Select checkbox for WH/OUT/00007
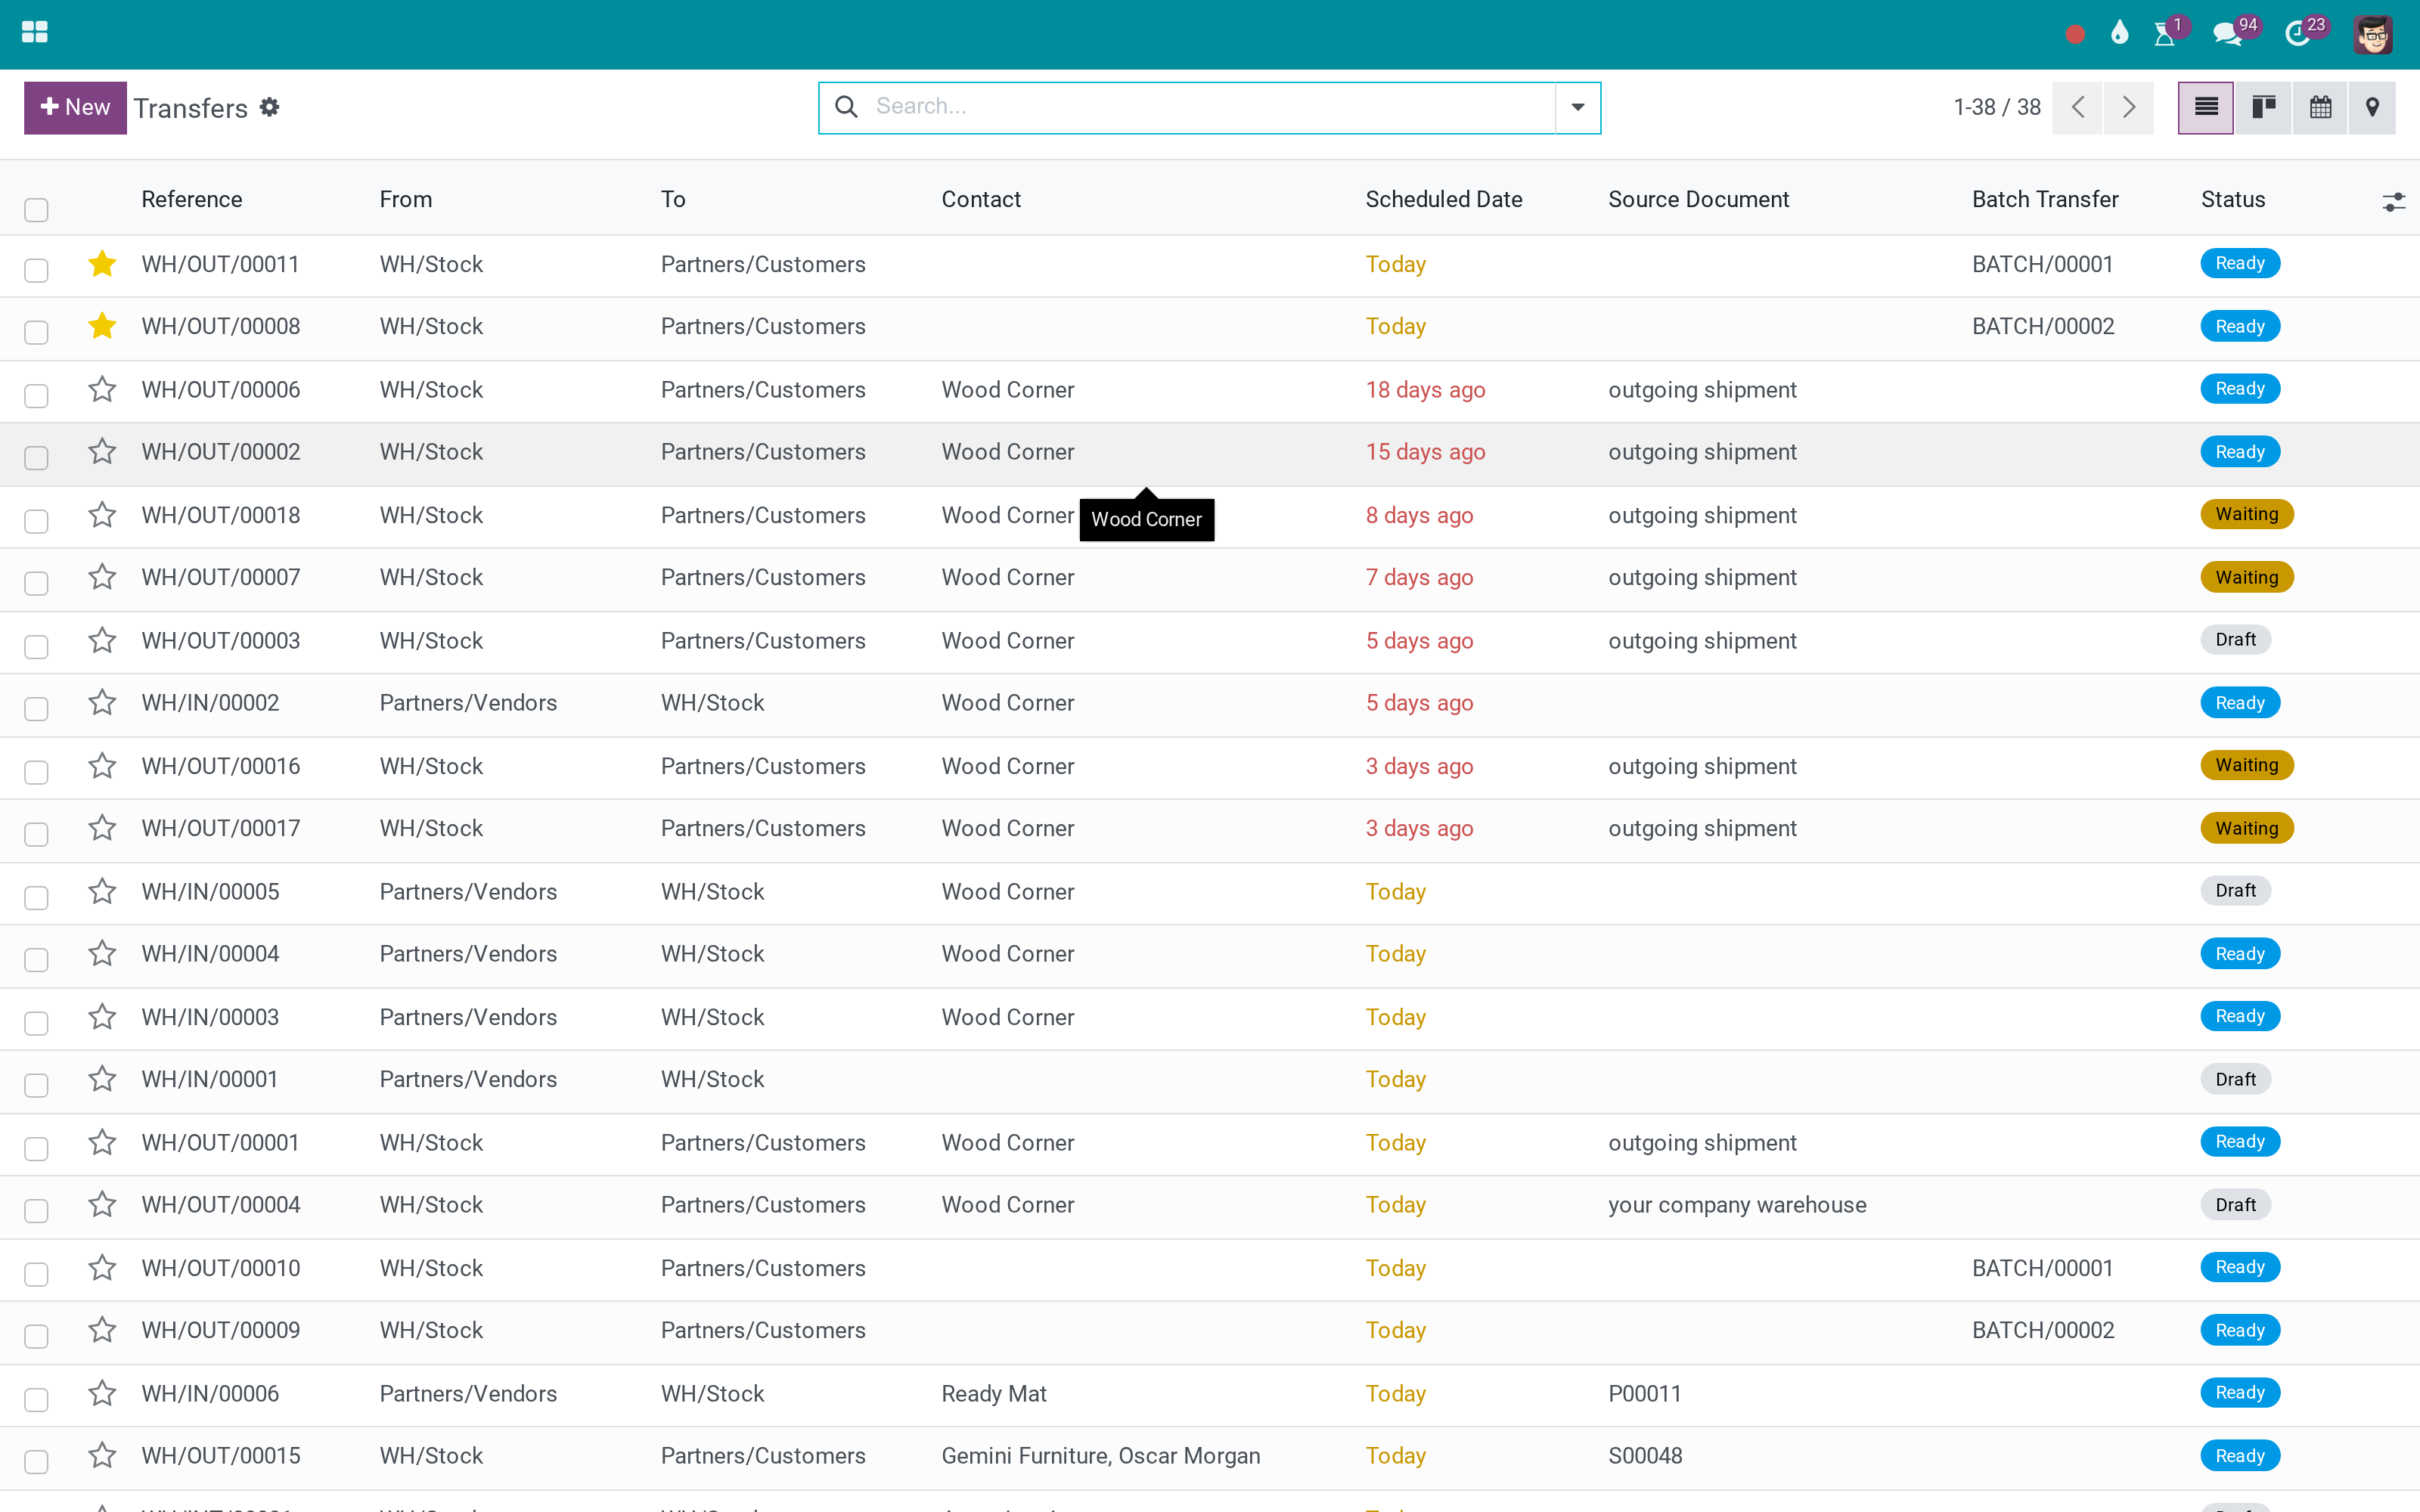Viewport: 2420px width, 1512px height. pos(37,583)
